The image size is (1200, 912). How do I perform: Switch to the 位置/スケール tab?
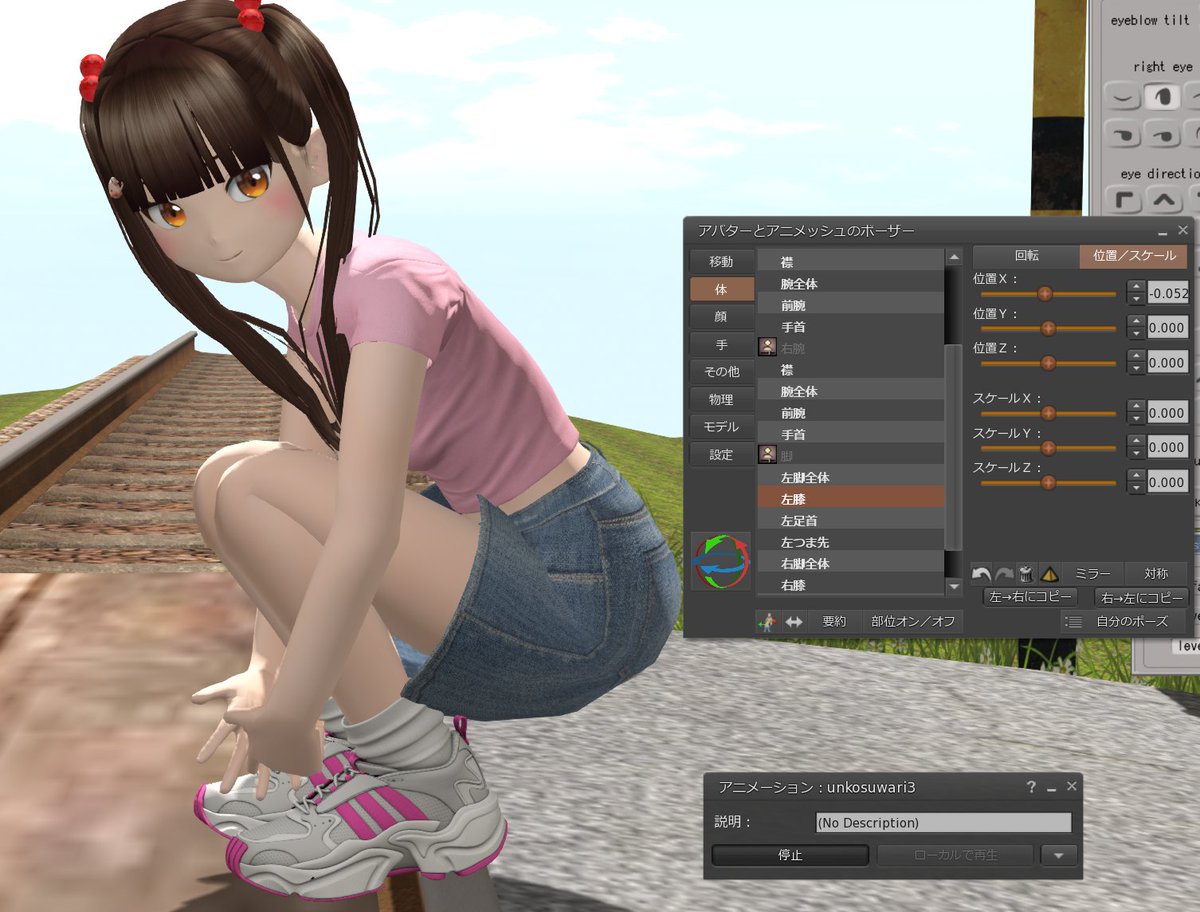point(1134,256)
